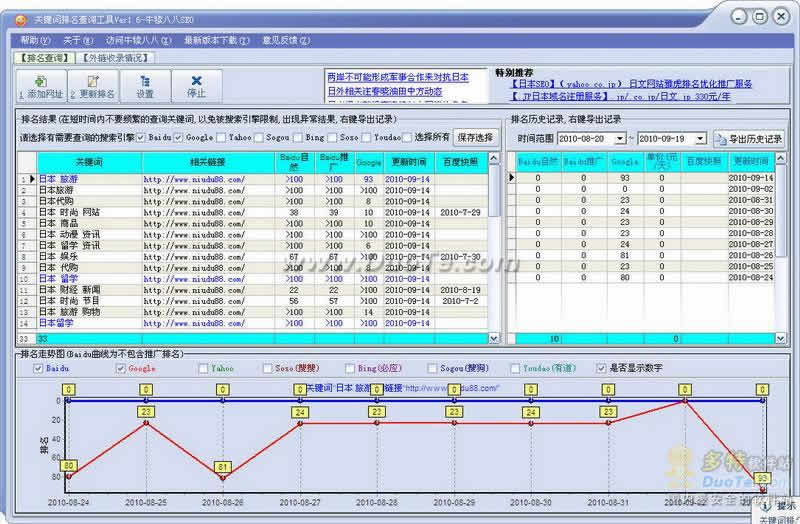
Task: Click the Update Ranking (更新排名) toolbar icon
Action: click(x=93, y=86)
